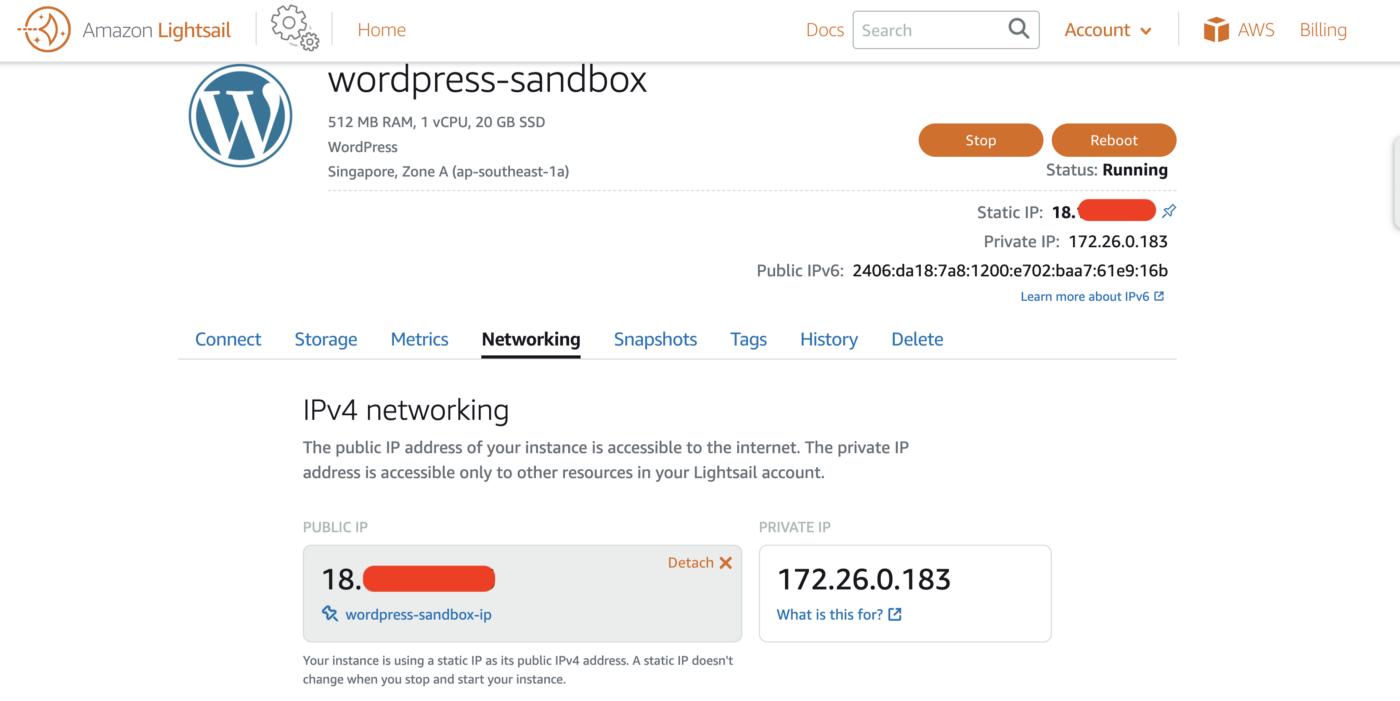Switch to the Networking tab
The height and width of the screenshot is (701, 1400).
coord(530,339)
